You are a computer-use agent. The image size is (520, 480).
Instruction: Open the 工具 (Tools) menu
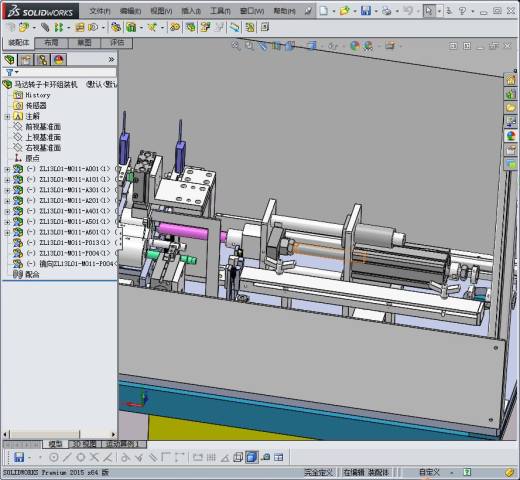click(x=220, y=11)
